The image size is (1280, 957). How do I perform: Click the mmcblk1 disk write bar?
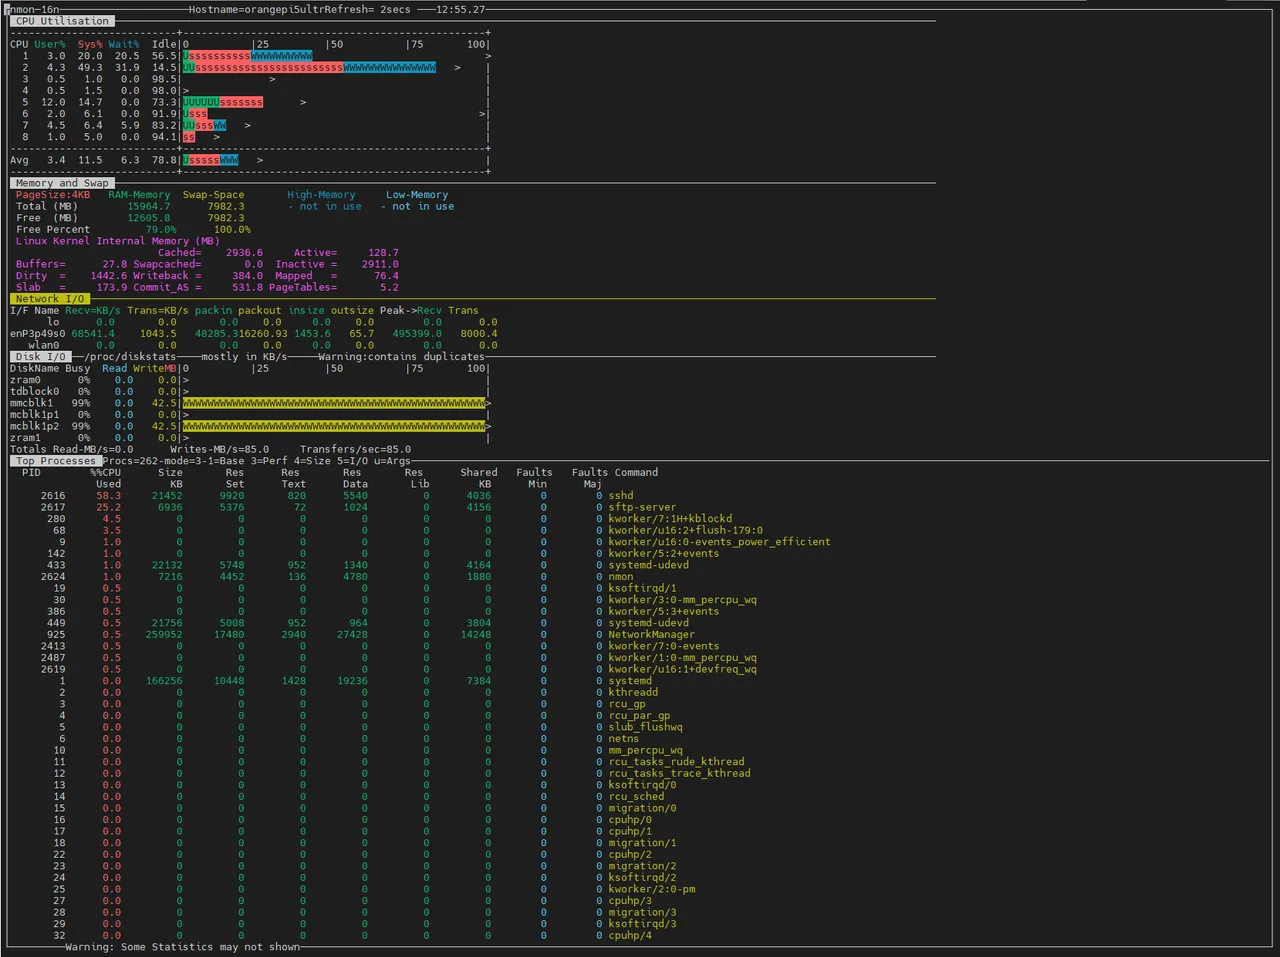[335, 403]
